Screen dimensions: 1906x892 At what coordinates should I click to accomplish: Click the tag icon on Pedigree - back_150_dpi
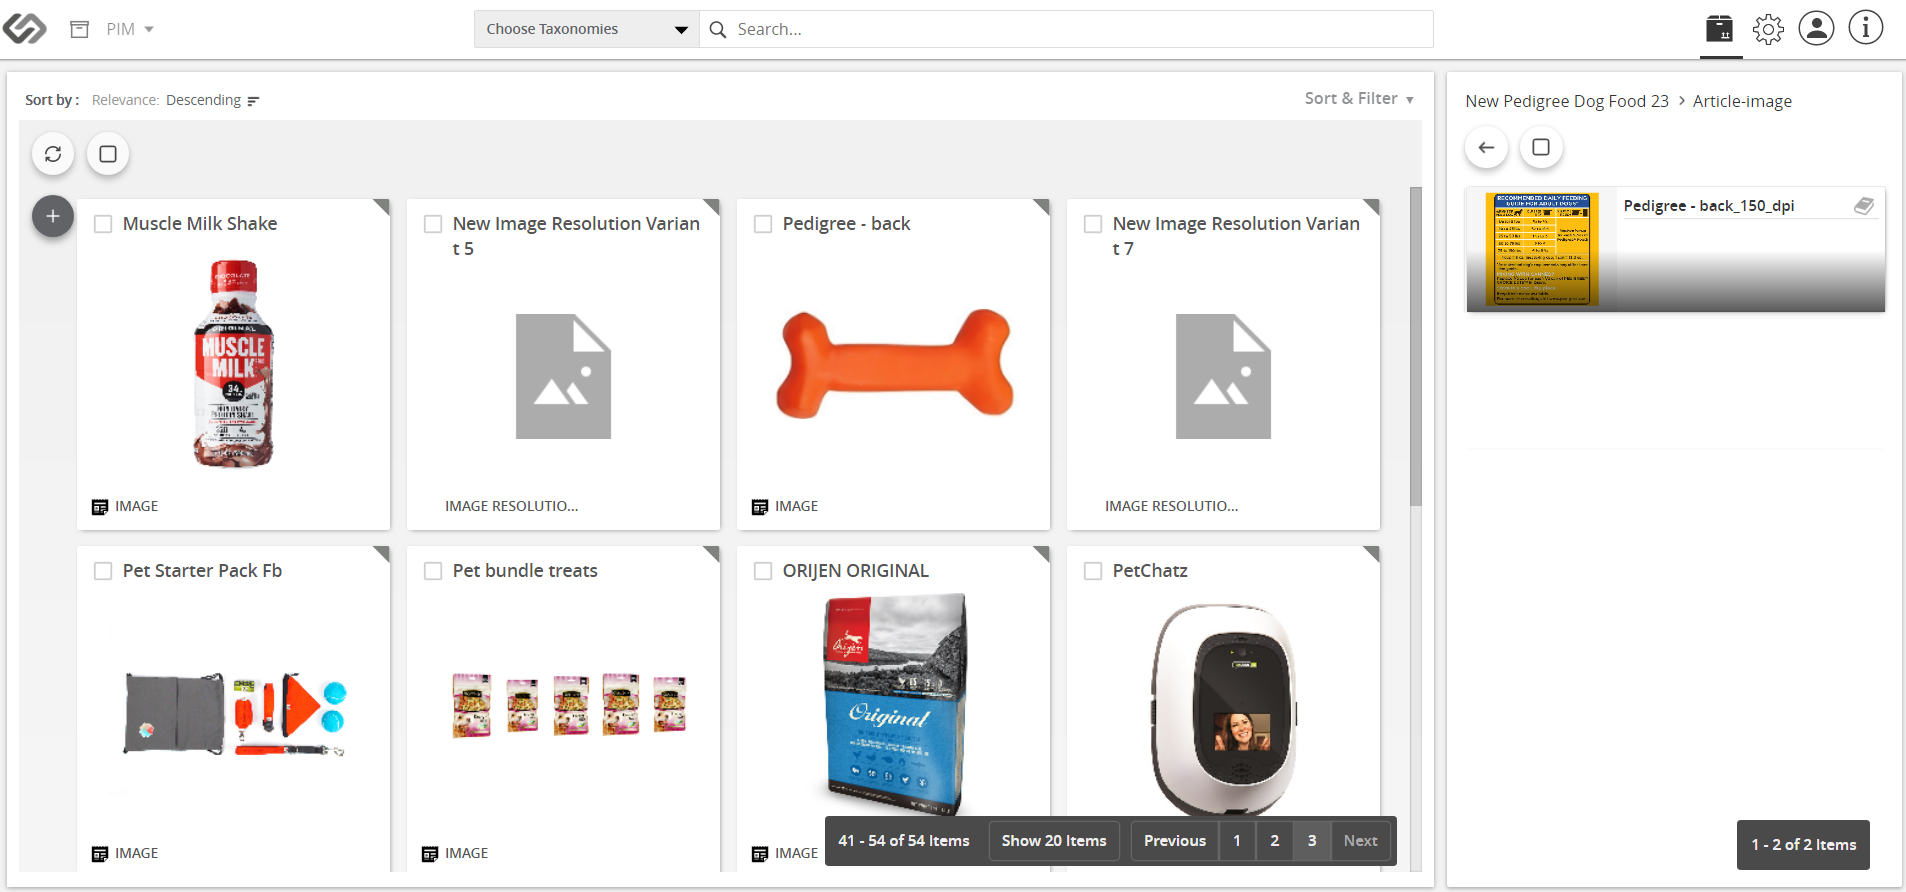(1864, 206)
